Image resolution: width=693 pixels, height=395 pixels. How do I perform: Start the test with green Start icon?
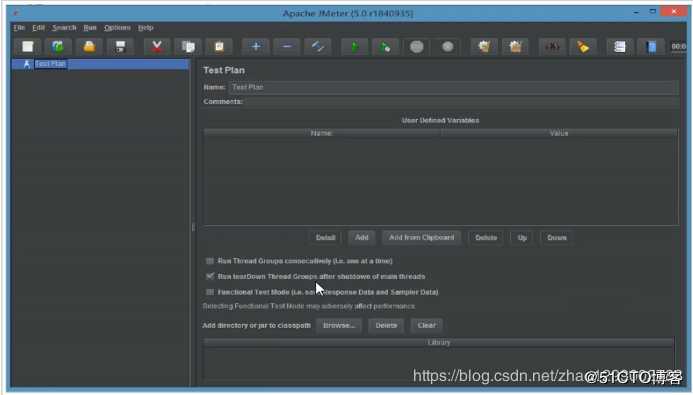click(x=354, y=46)
